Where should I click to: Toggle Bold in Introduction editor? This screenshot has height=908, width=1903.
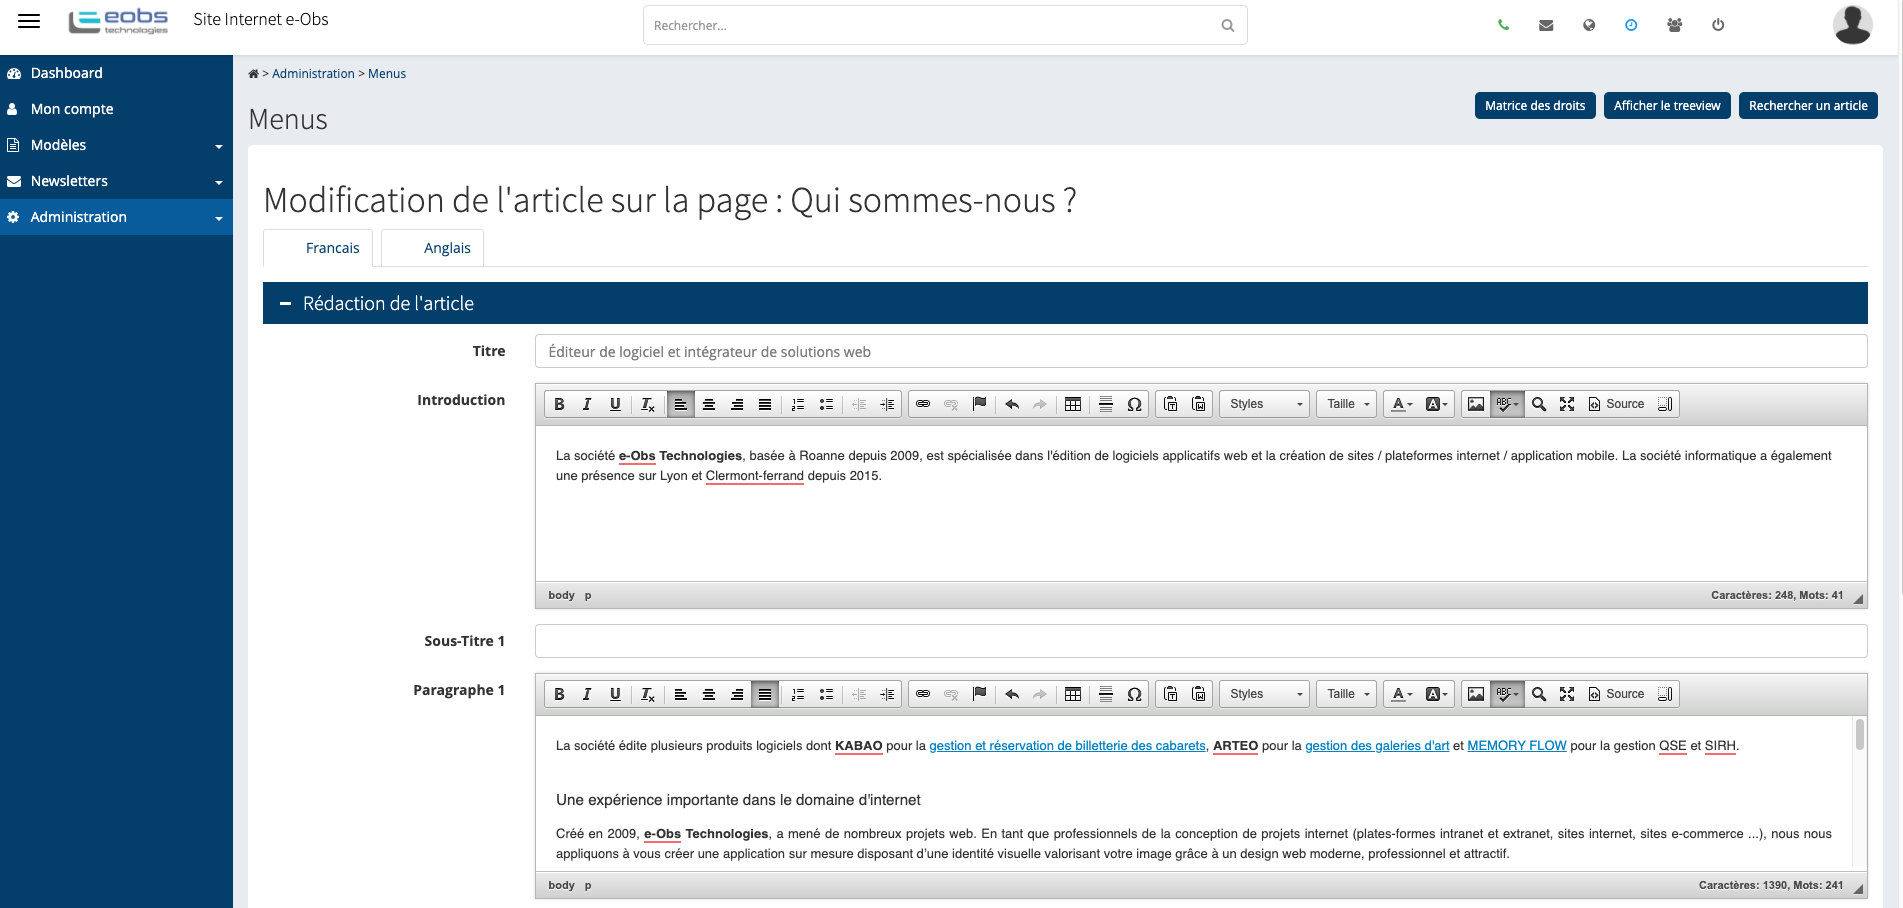point(559,404)
